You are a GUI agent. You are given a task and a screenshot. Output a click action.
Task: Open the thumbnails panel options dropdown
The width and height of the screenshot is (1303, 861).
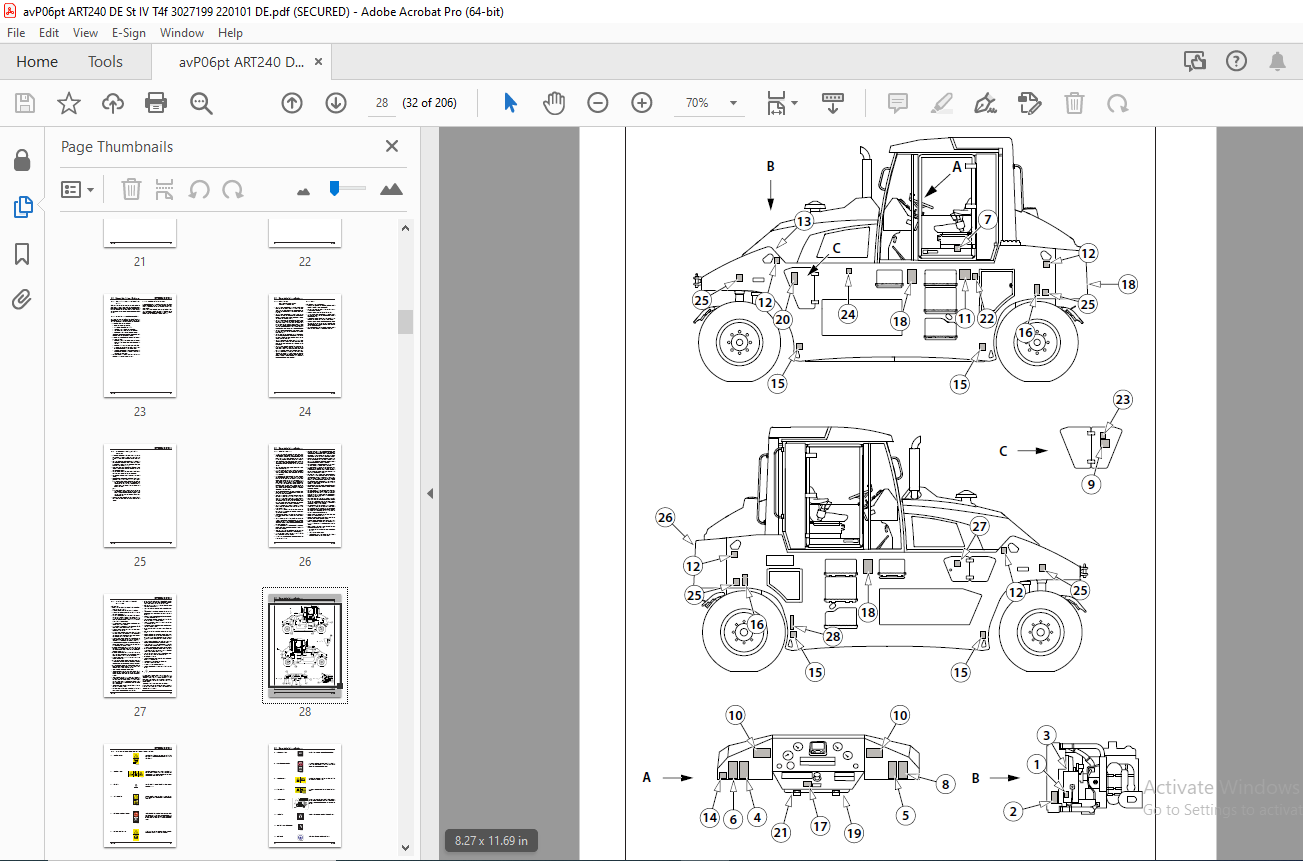pos(77,189)
